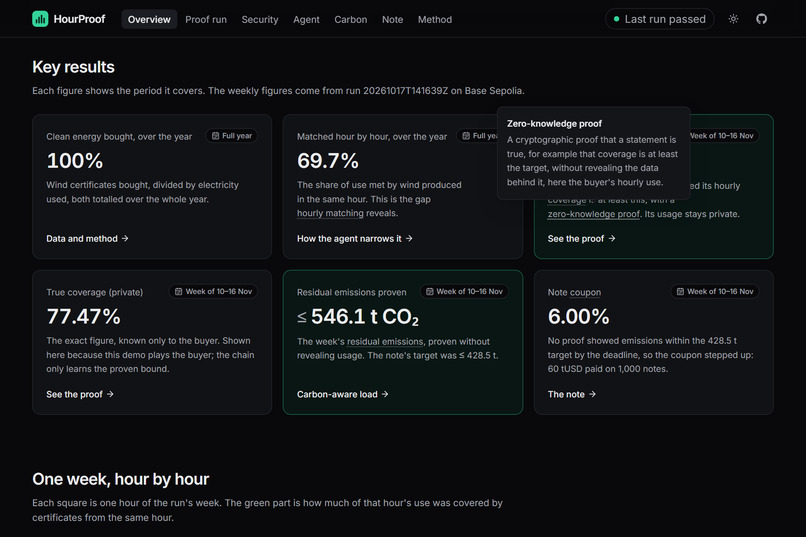Select the Overview tab
The width and height of the screenshot is (806, 537).
point(149,20)
